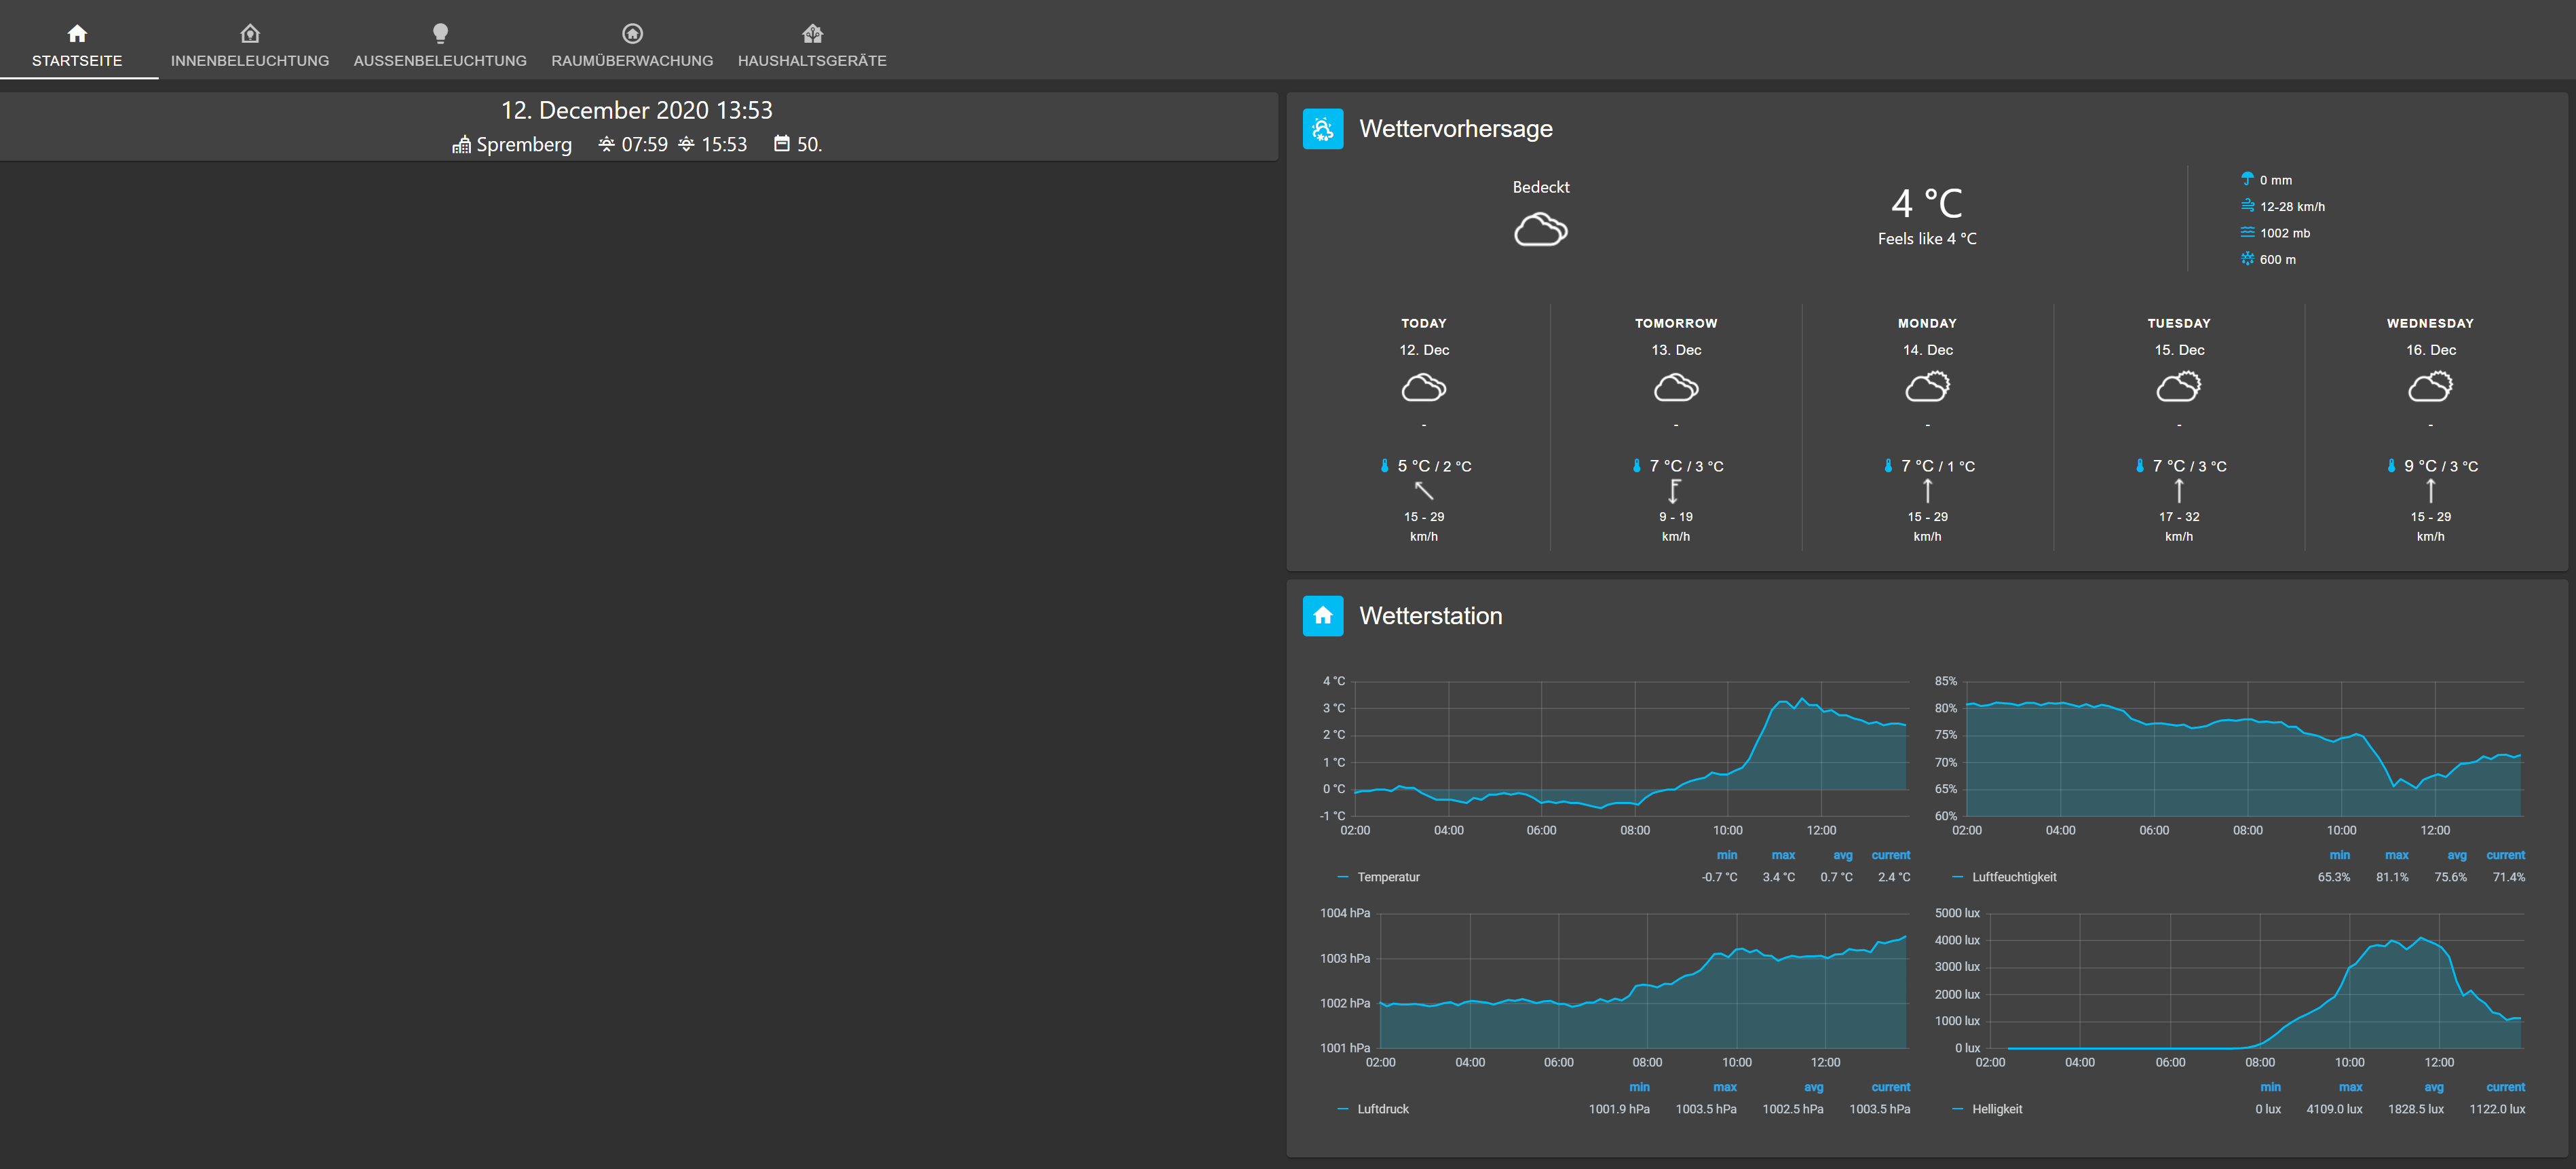Click the sunrise icon beside 07:59
The width and height of the screenshot is (2576, 1169).
click(606, 145)
